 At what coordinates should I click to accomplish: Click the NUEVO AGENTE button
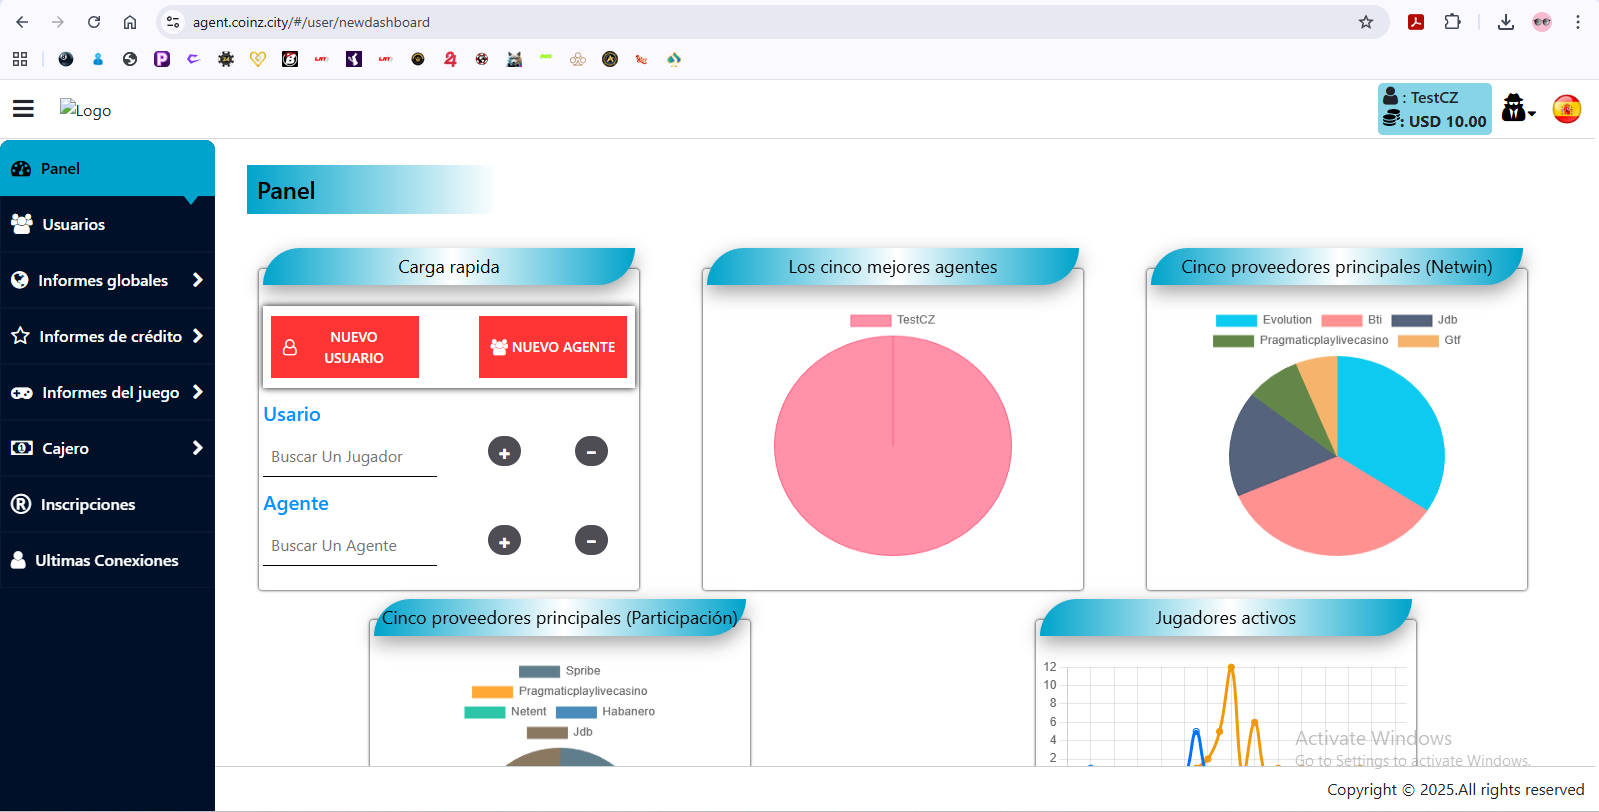click(x=552, y=347)
